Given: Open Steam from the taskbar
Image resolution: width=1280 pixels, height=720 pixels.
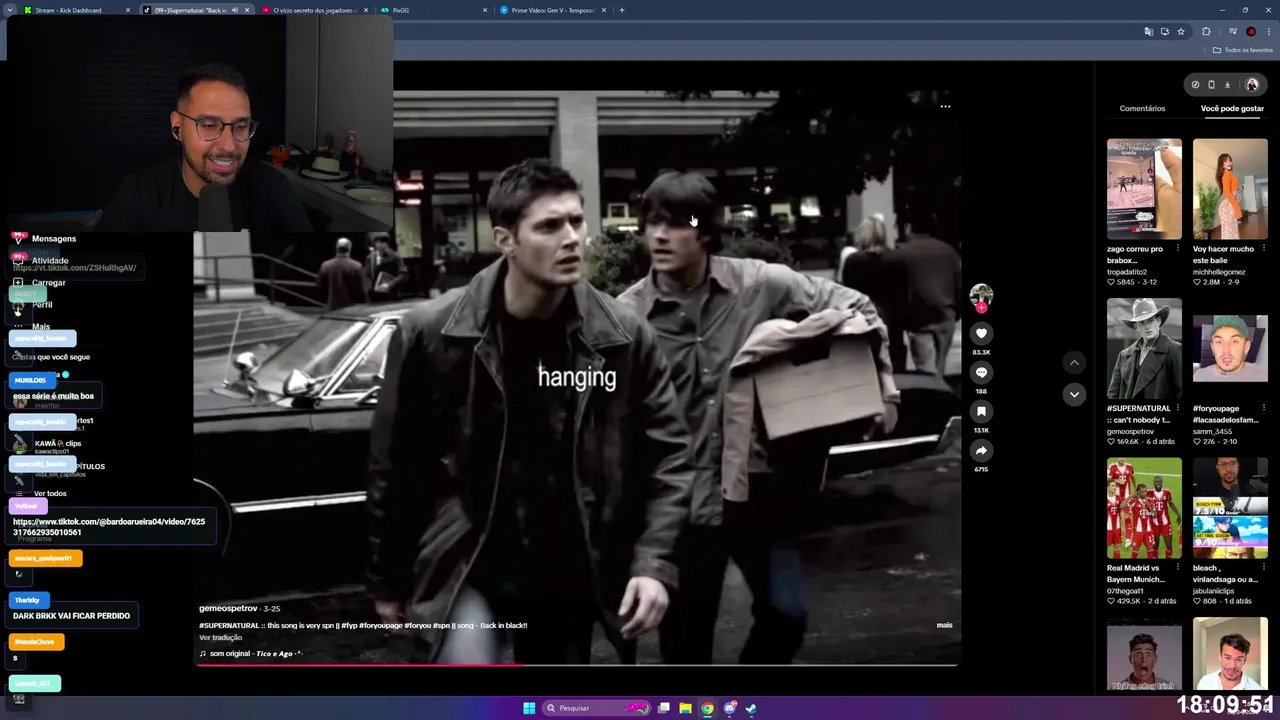Looking at the screenshot, I should (x=751, y=708).
